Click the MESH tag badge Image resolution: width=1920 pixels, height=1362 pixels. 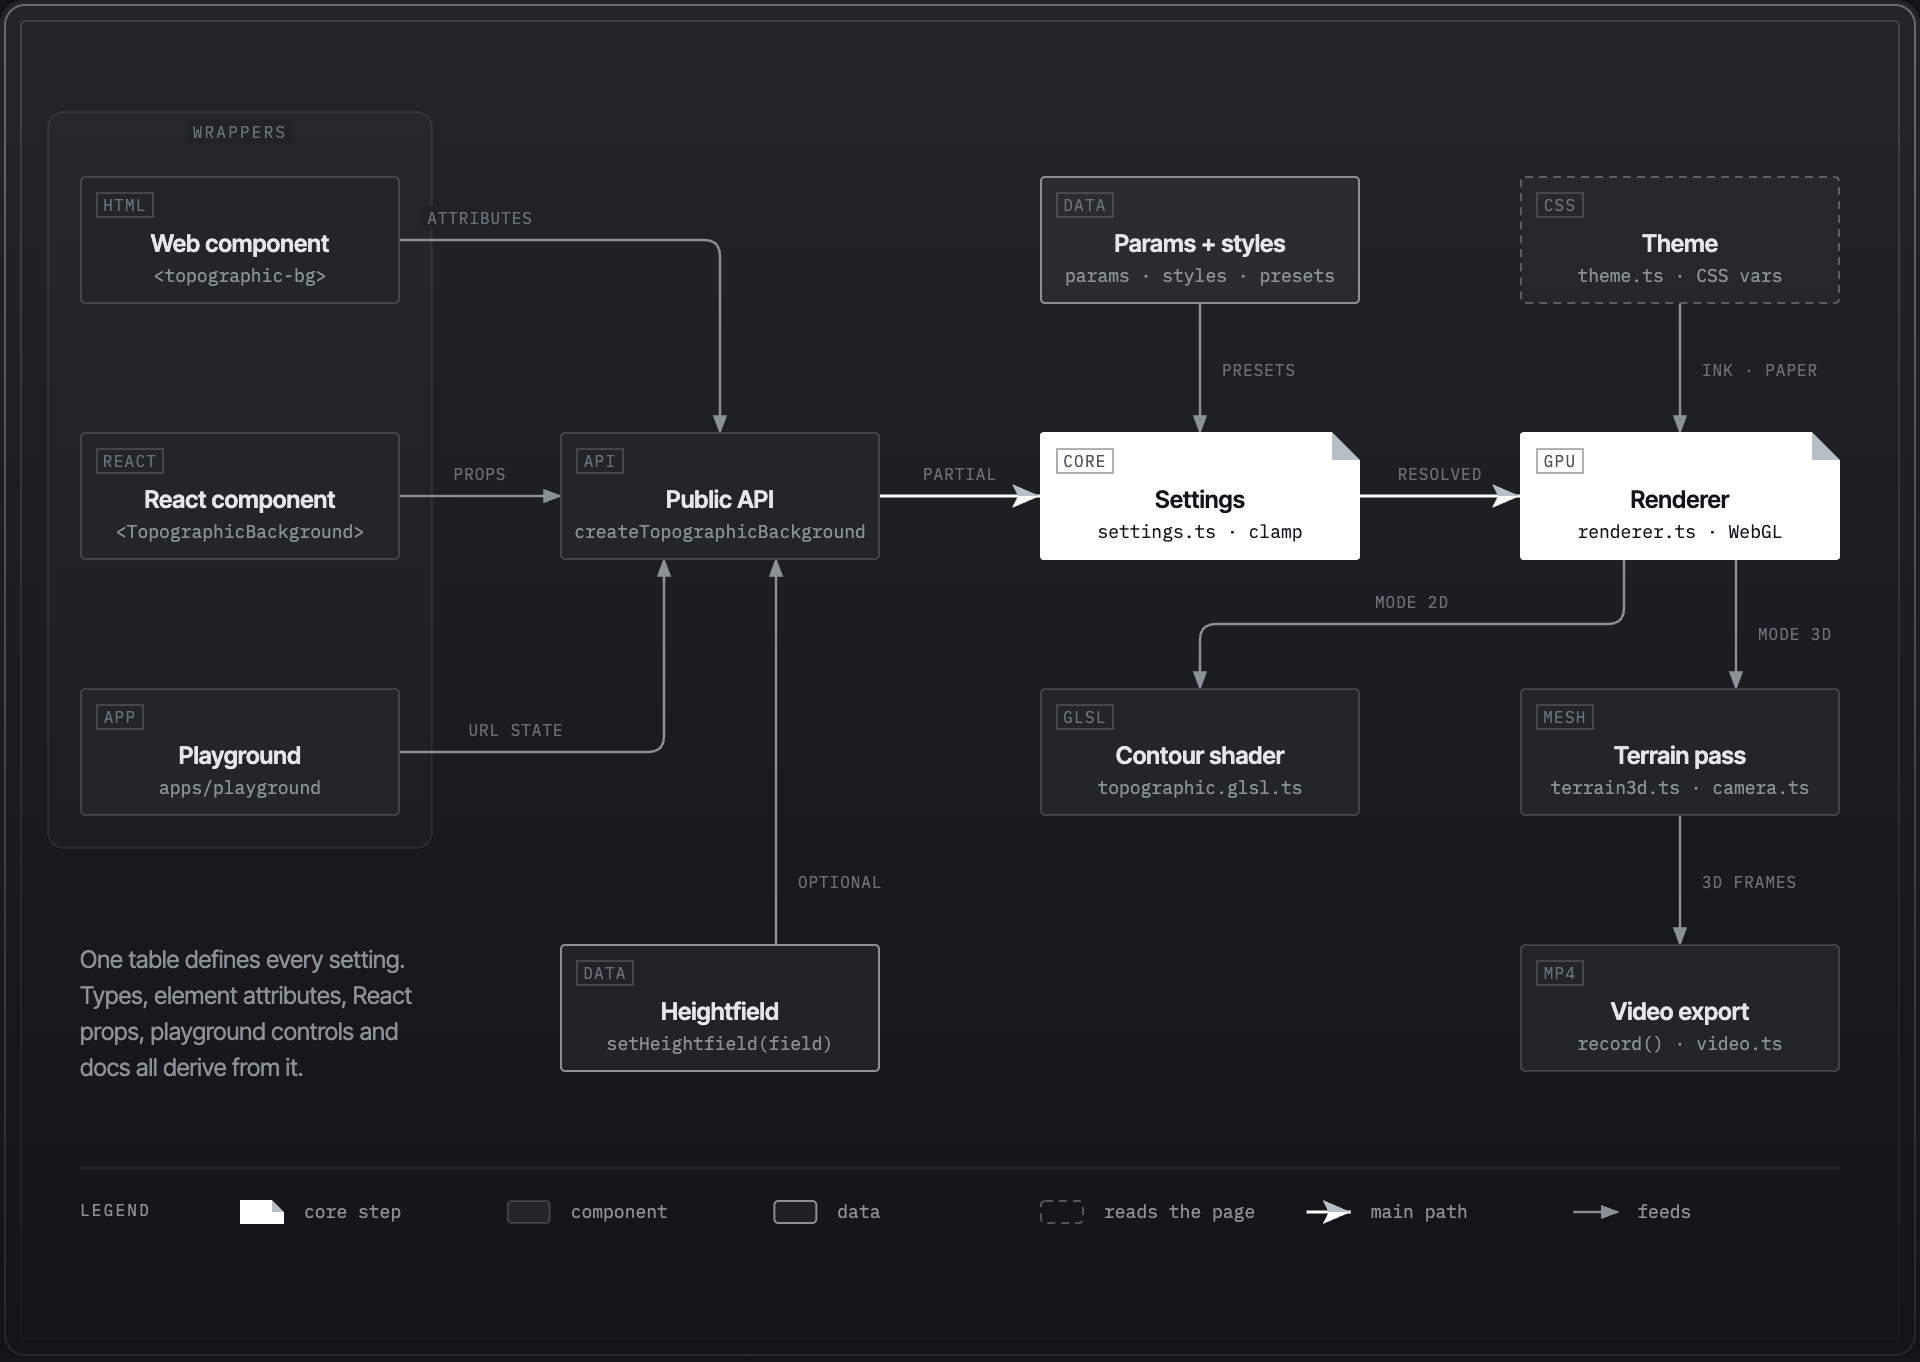coord(1565,717)
